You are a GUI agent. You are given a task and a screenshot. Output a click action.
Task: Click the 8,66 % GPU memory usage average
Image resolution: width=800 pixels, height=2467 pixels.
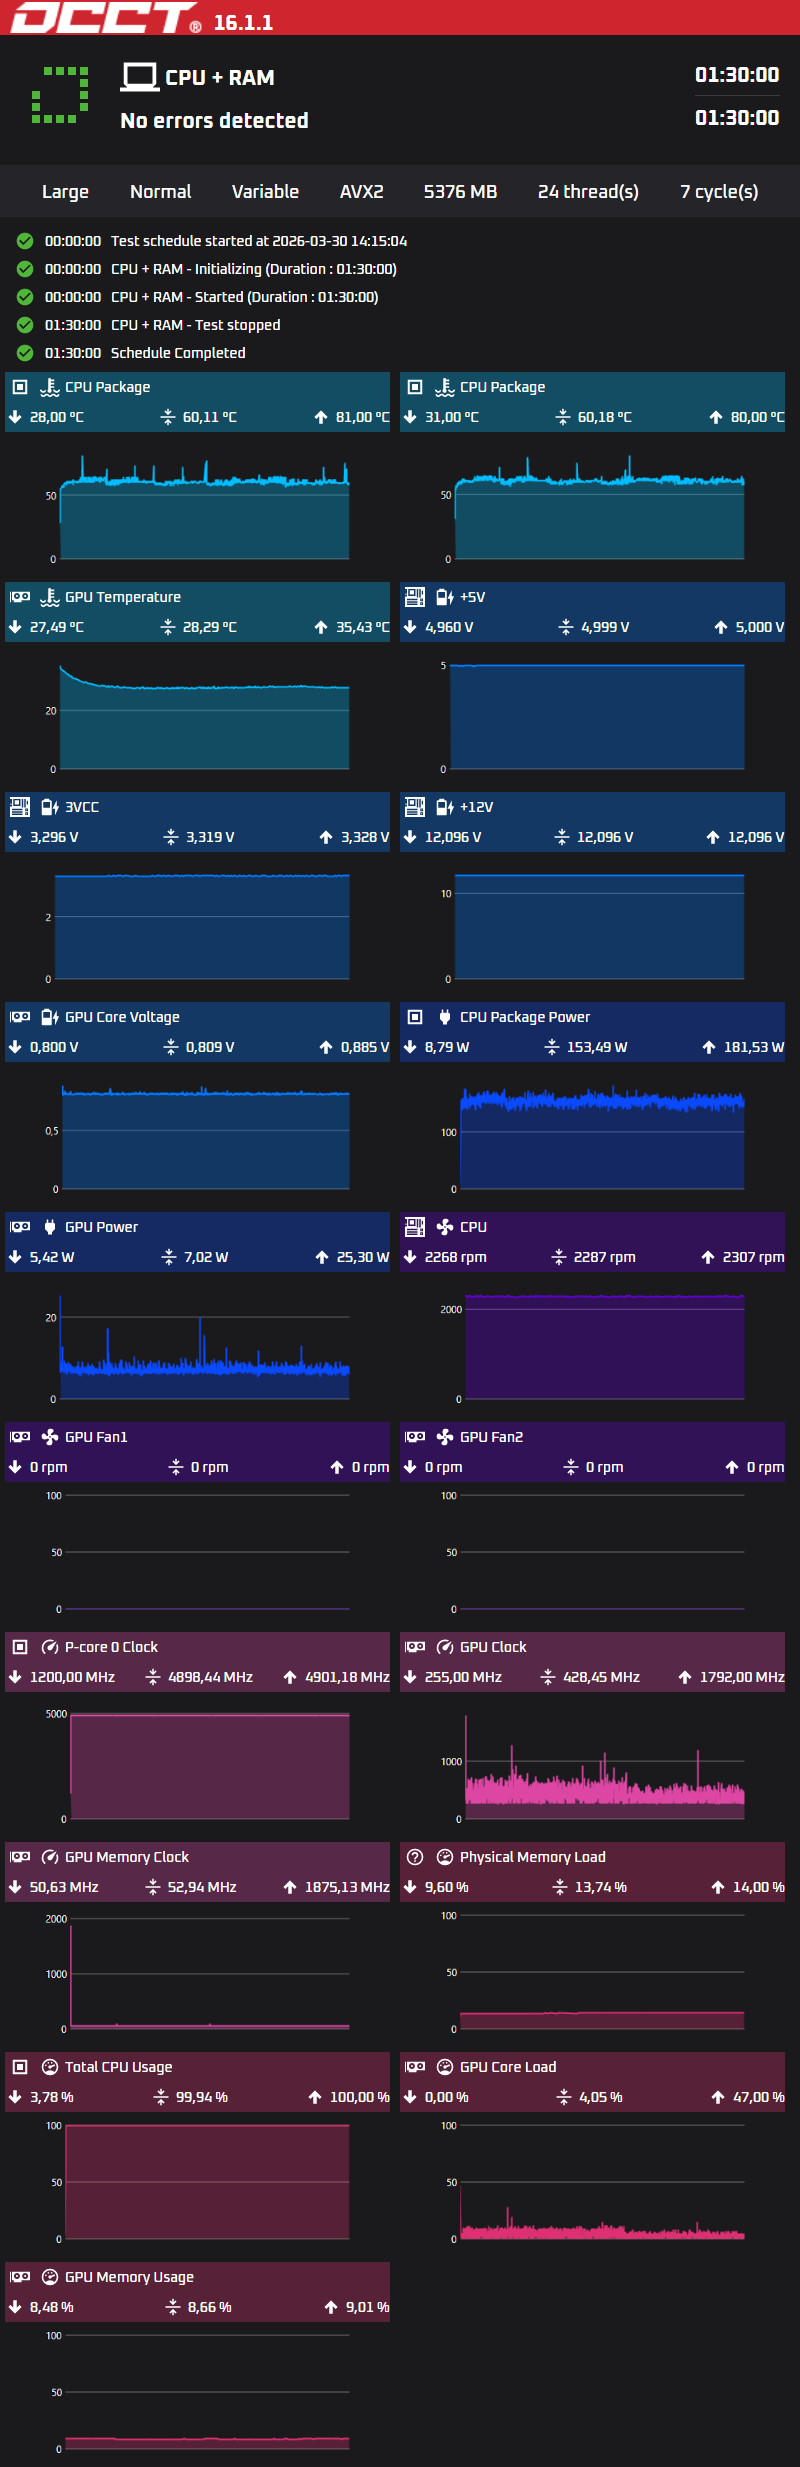pyautogui.click(x=209, y=2307)
